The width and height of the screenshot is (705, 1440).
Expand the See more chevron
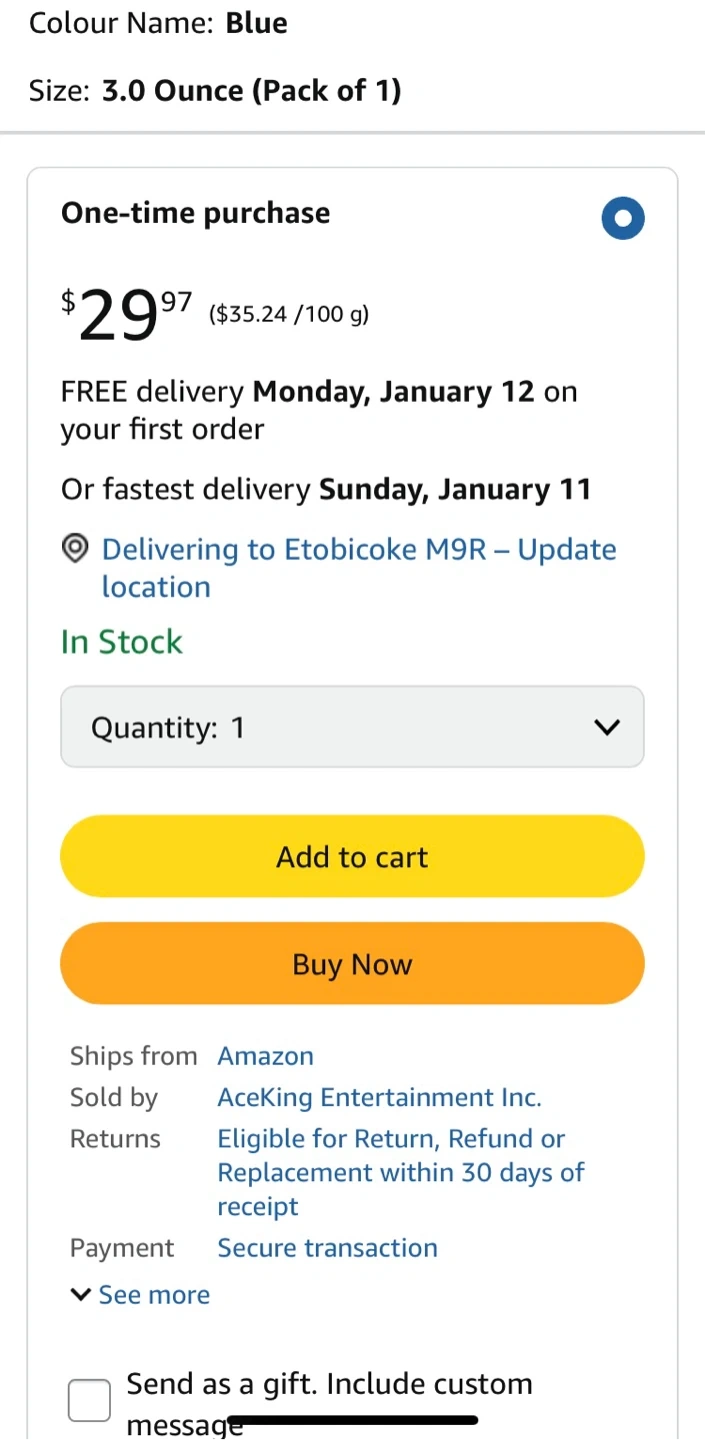[x=81, y=1295]
